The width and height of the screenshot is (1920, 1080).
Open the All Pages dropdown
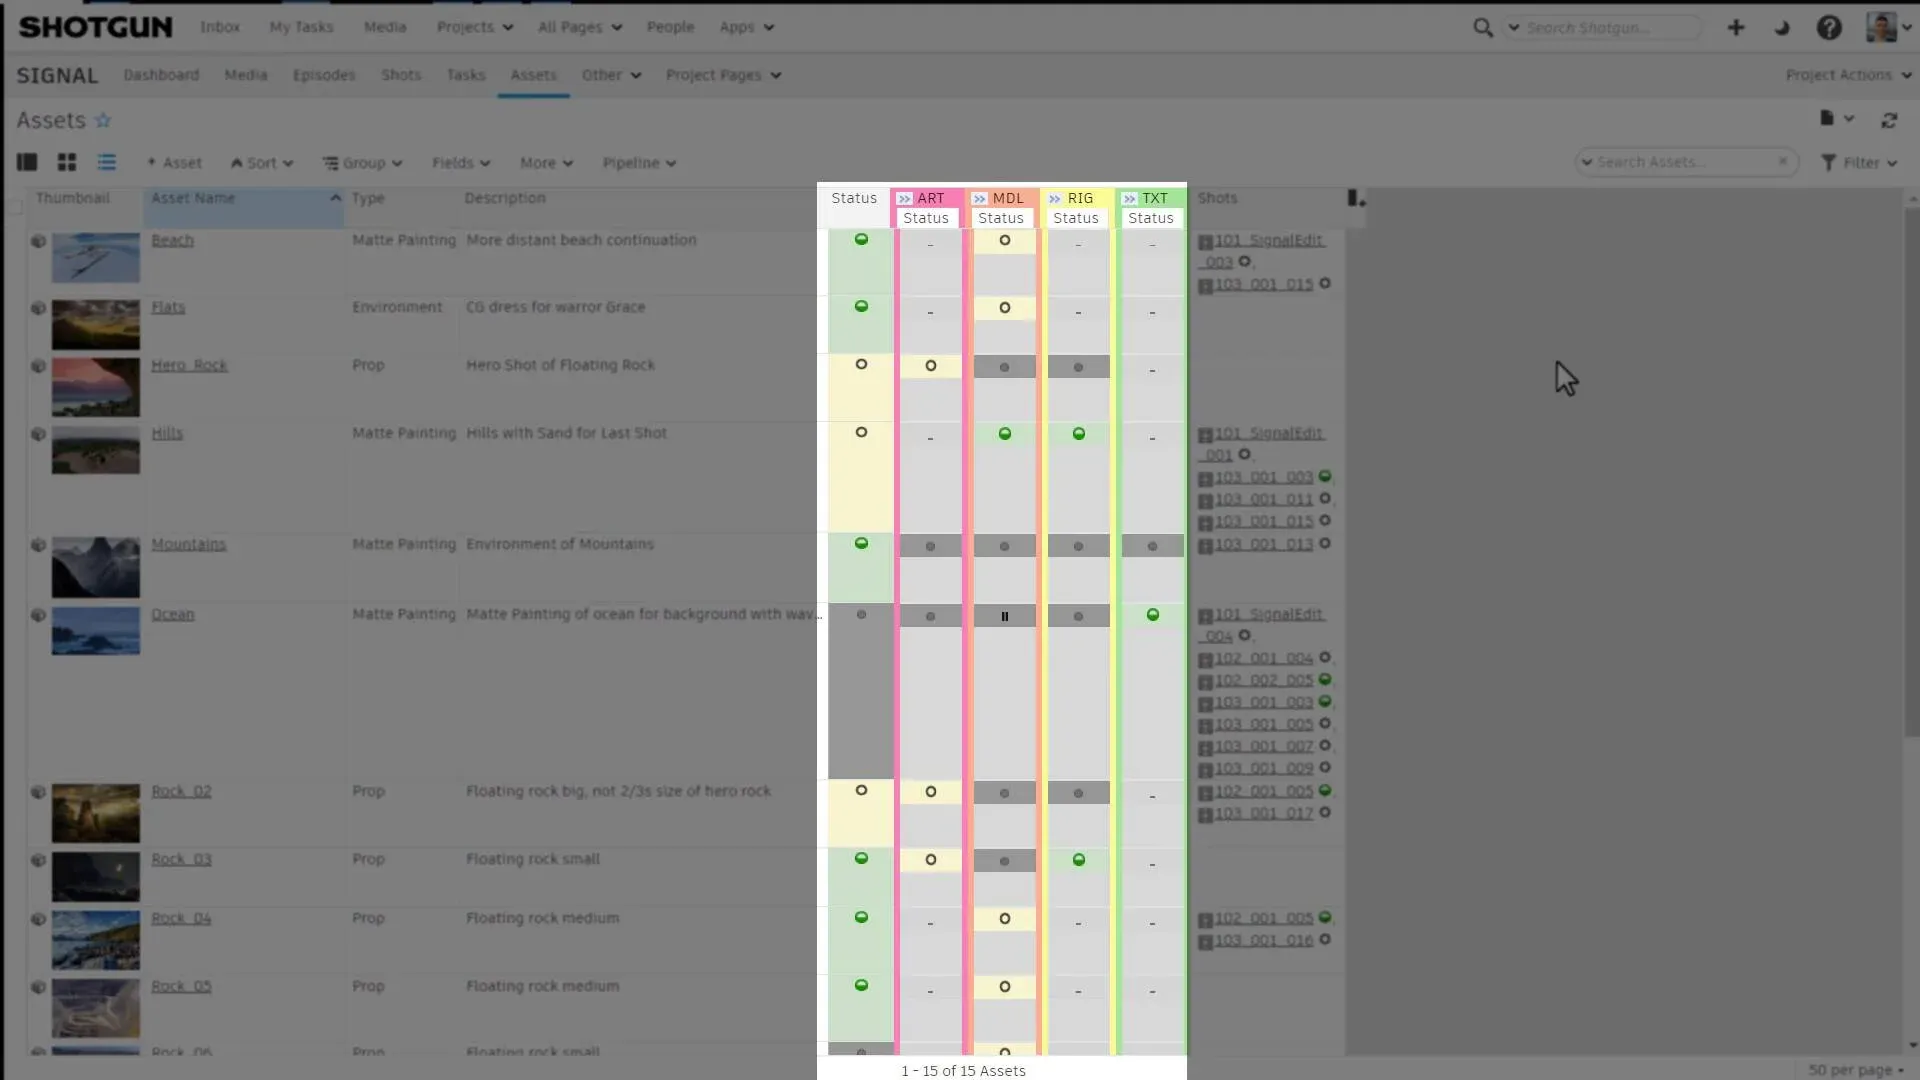580,27
